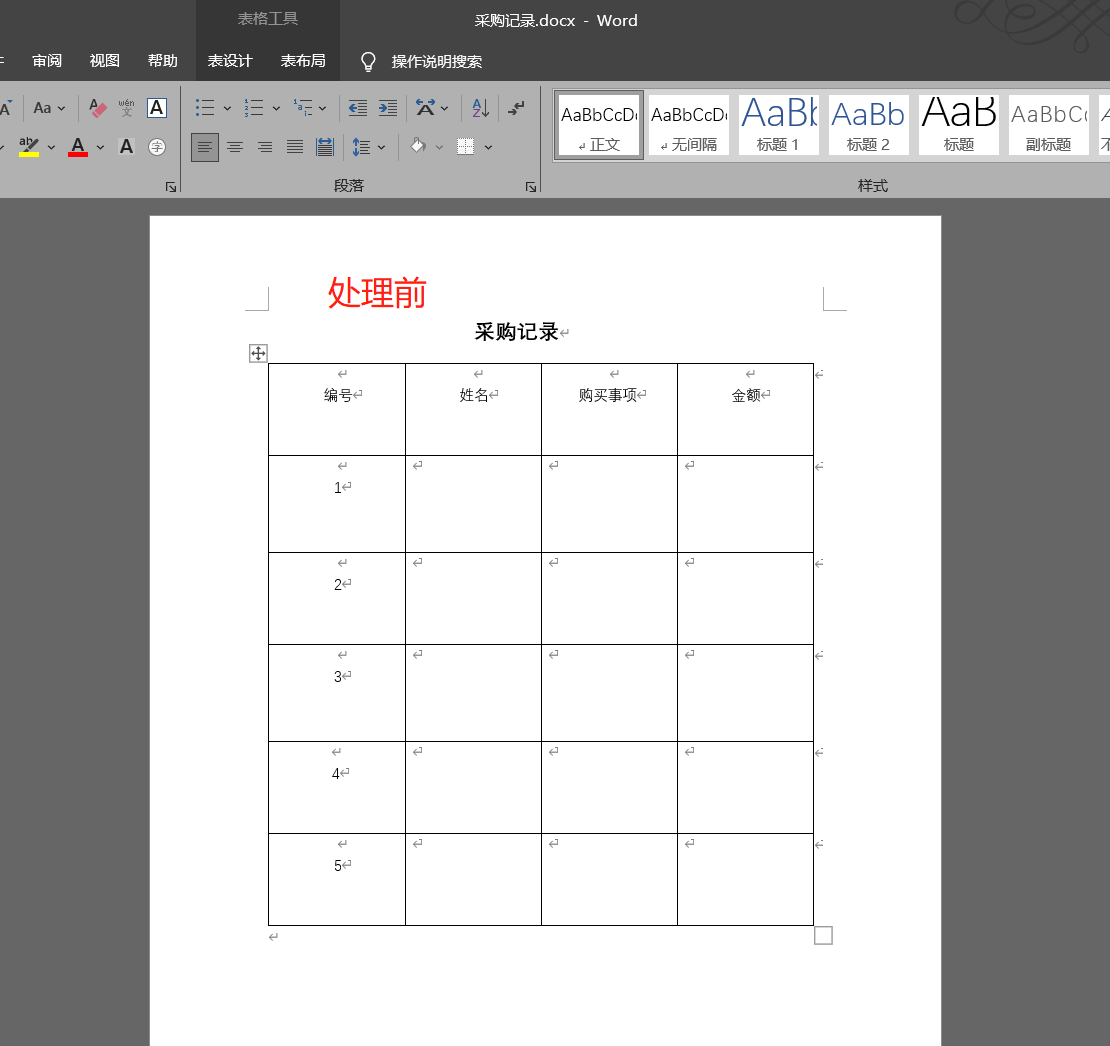The image size is (1110, 1046).
Task: Click the Character Border icon
Action: [156, 107]
